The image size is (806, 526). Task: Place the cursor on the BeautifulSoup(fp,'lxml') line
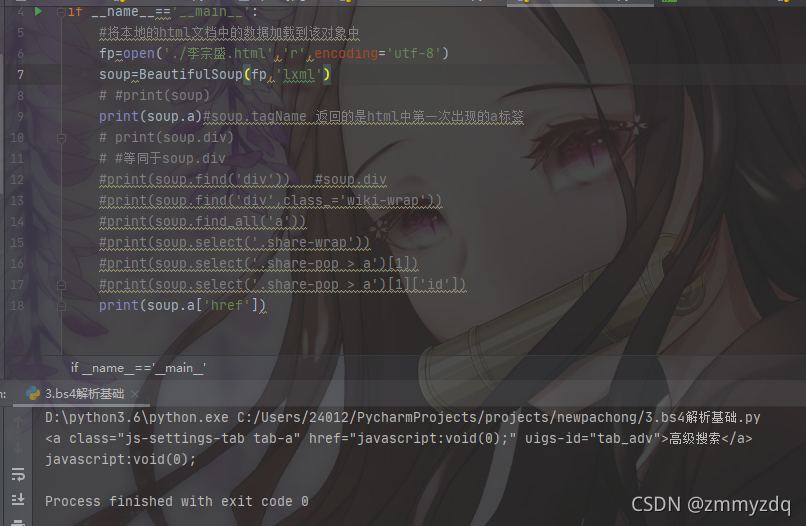(x=214, y=75)
